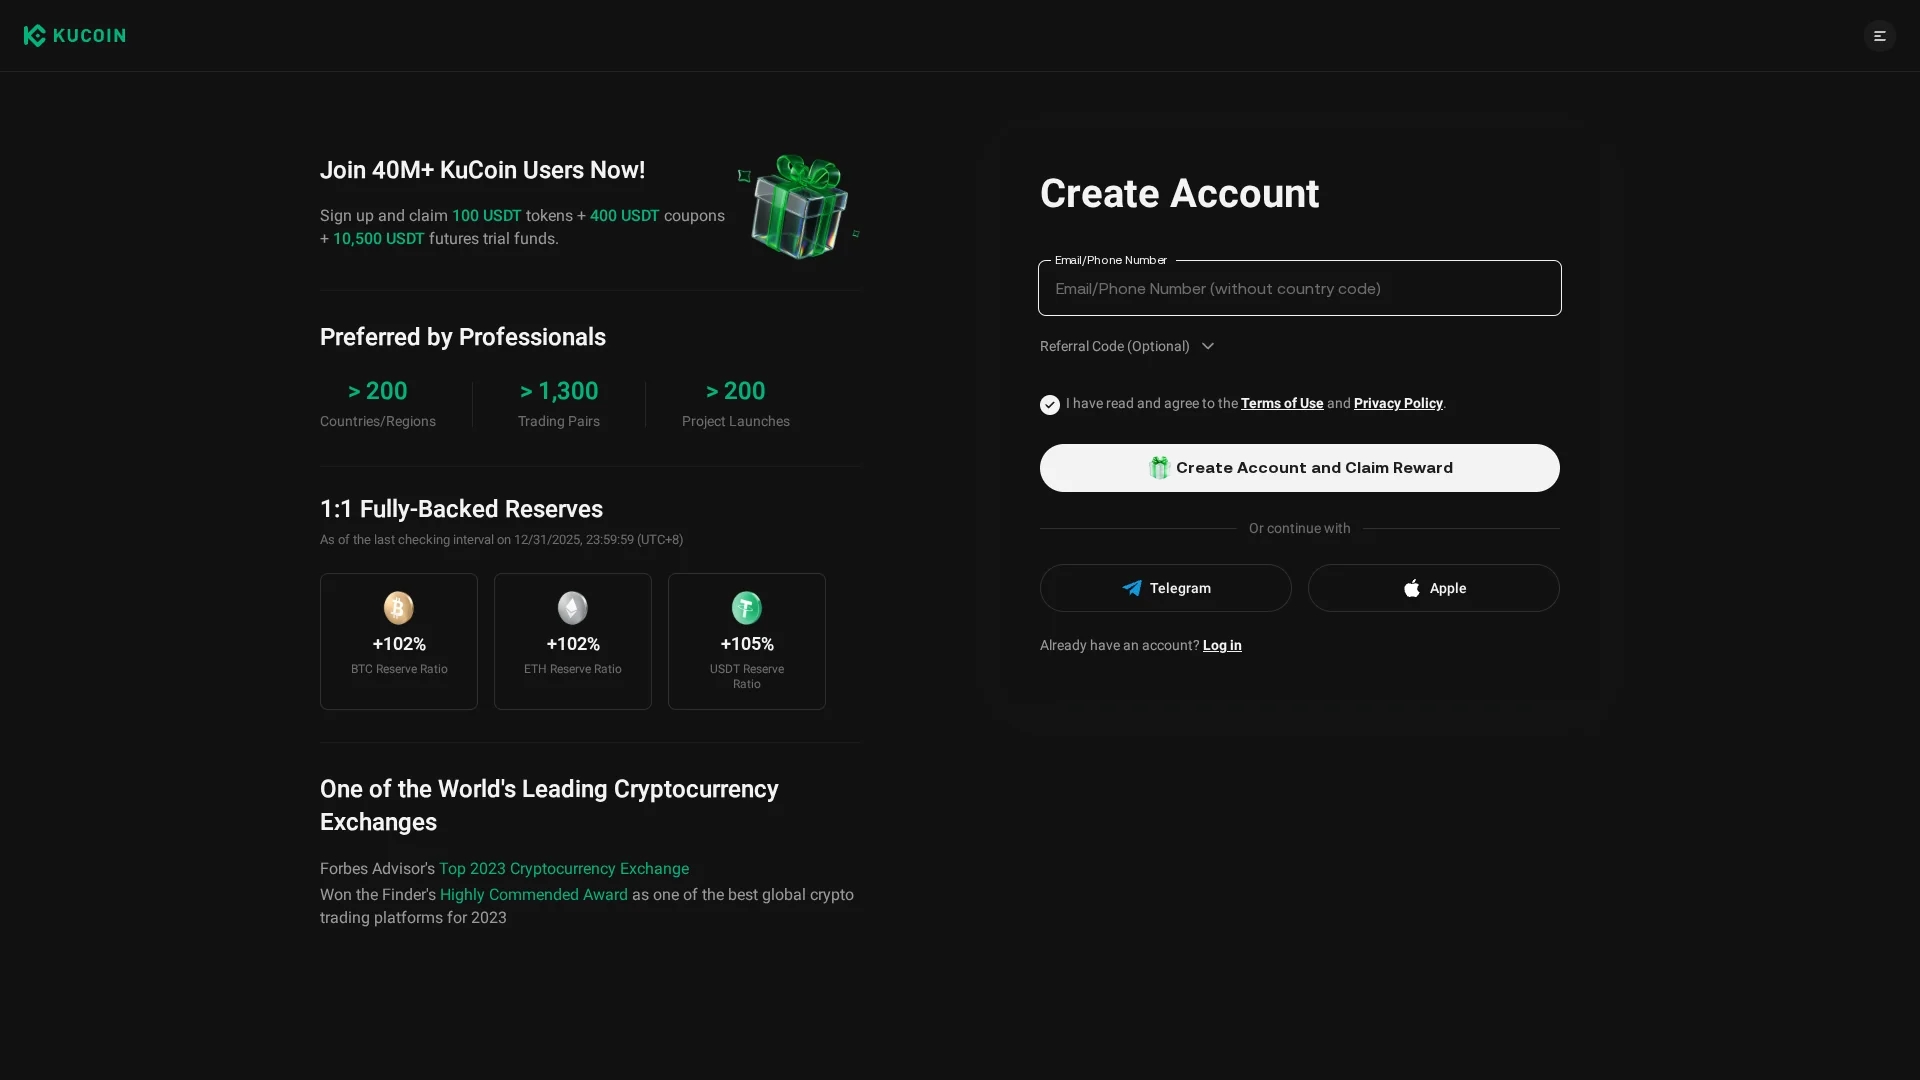Click the '> 1,300' Trading Pairs stat
This screenshot has height=1080, width=1920.
coord(559,404)
